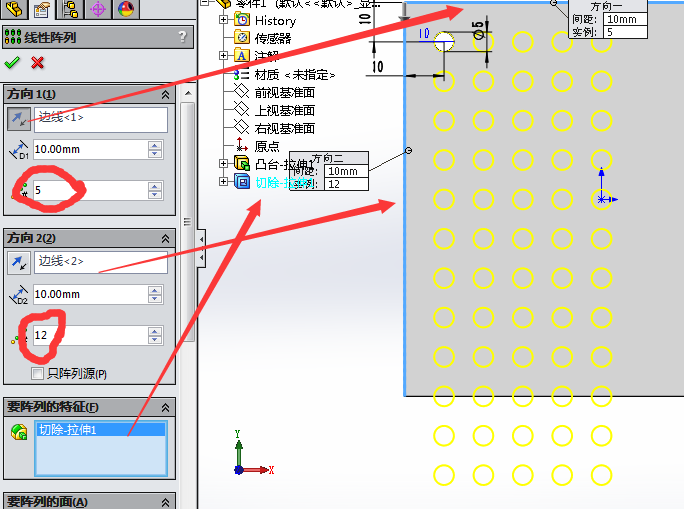This screenshot has width=684, height=509.
Task: Expand the 切除-拉伸1 feature node
Action: pyautogui.click(x=223, y=181)
